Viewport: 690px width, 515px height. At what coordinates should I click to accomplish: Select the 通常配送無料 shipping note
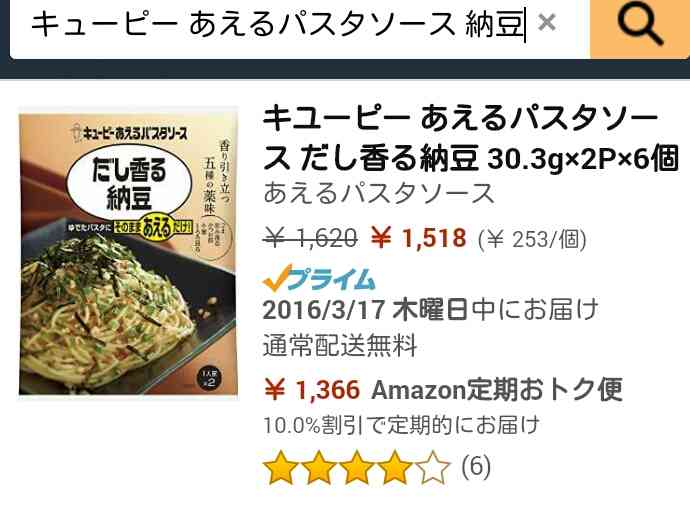[x=340, y=345]
